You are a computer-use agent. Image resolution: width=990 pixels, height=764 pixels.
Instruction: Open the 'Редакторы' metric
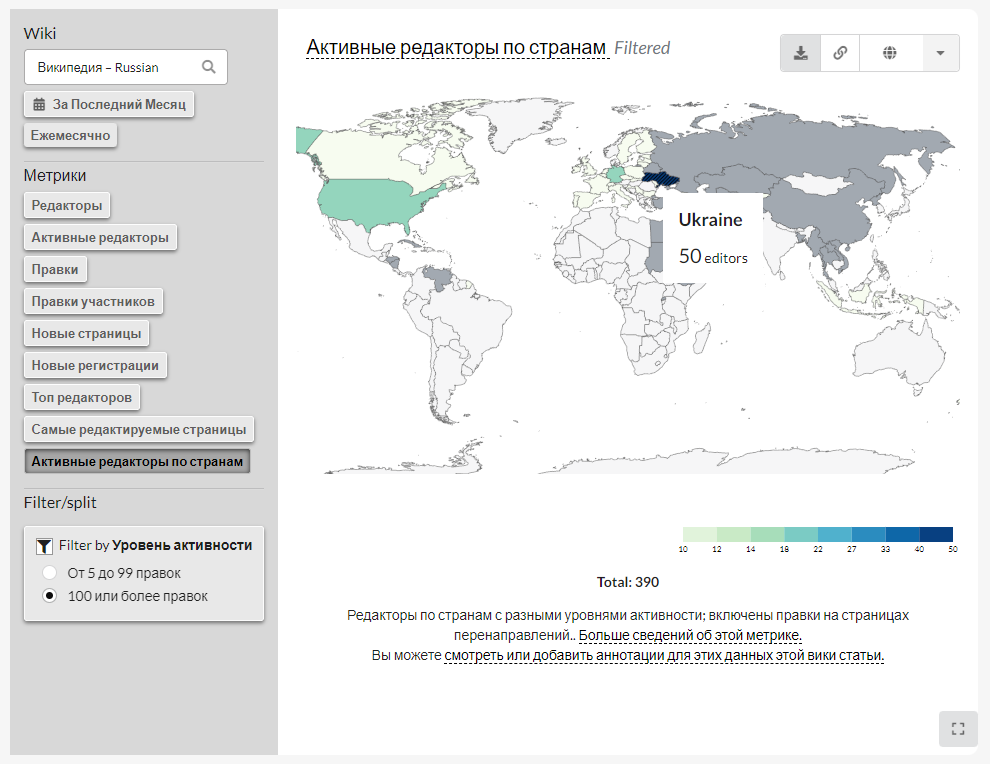coord(67,206)
